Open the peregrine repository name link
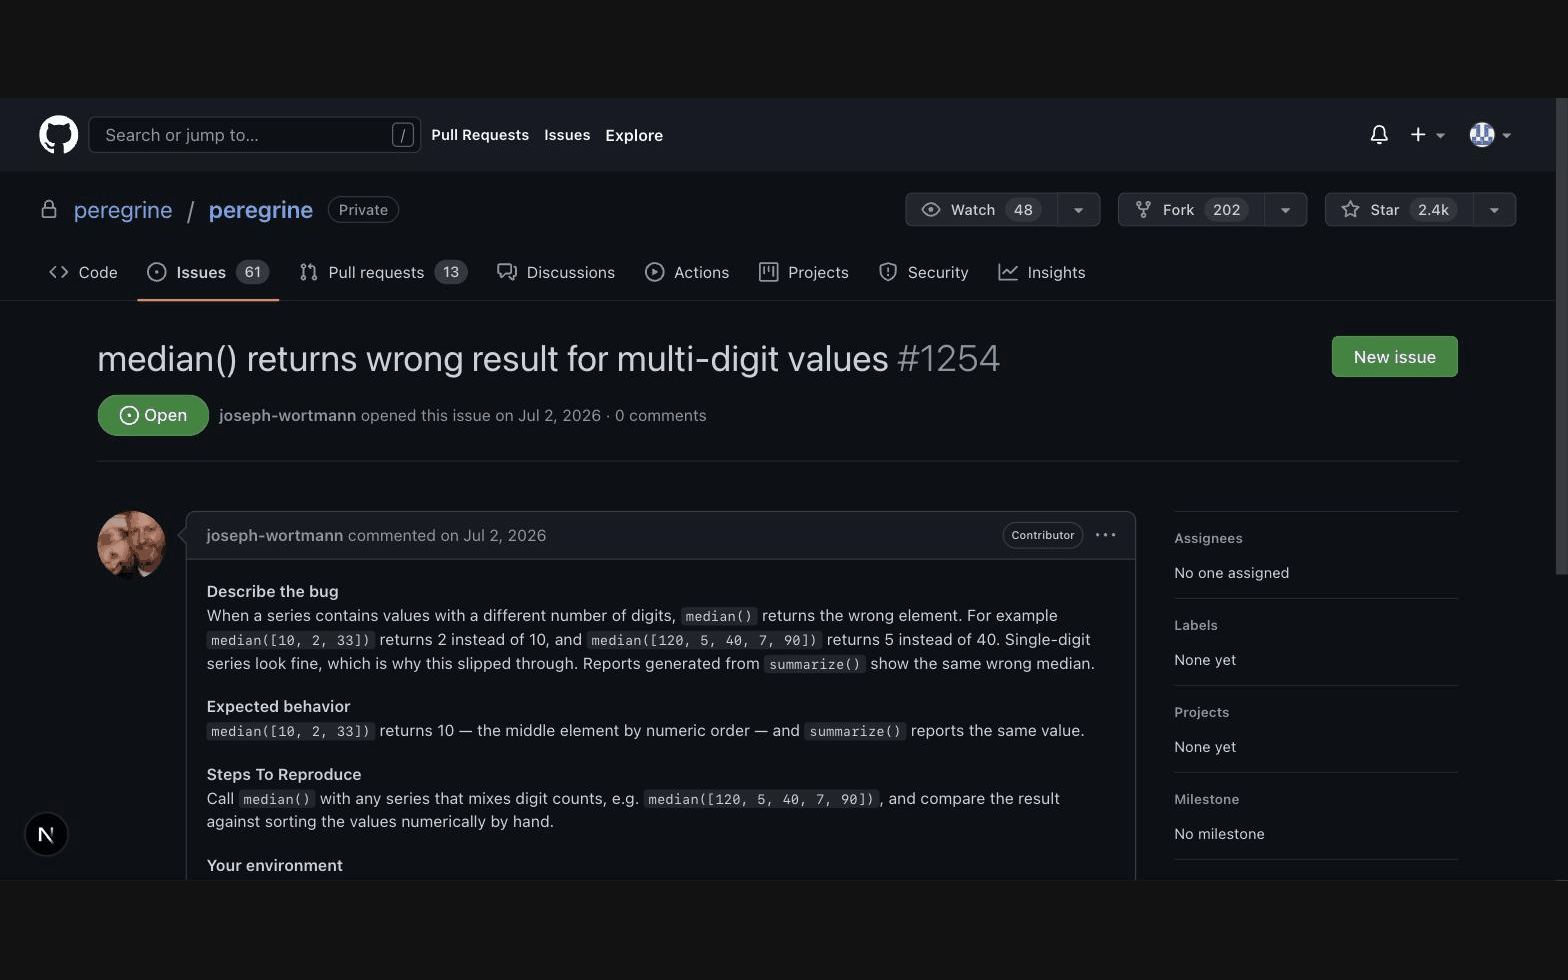Viewport: 1568px width, 980px height. pyautogui.click(x=261, y=210)
